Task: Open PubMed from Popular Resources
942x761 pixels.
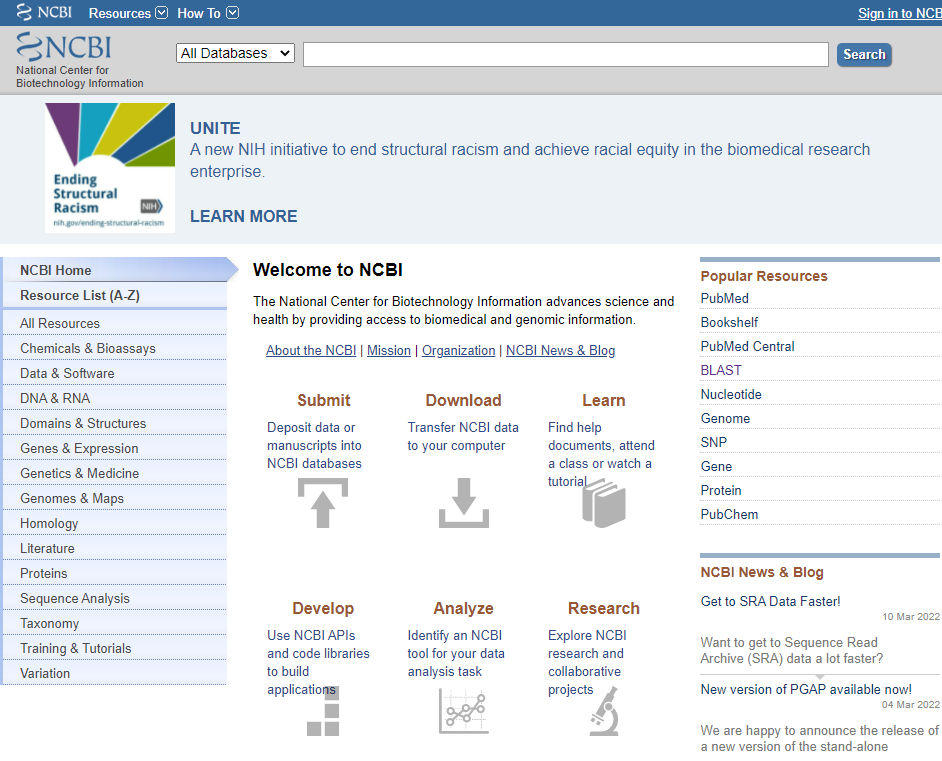Action: (724, 298)
